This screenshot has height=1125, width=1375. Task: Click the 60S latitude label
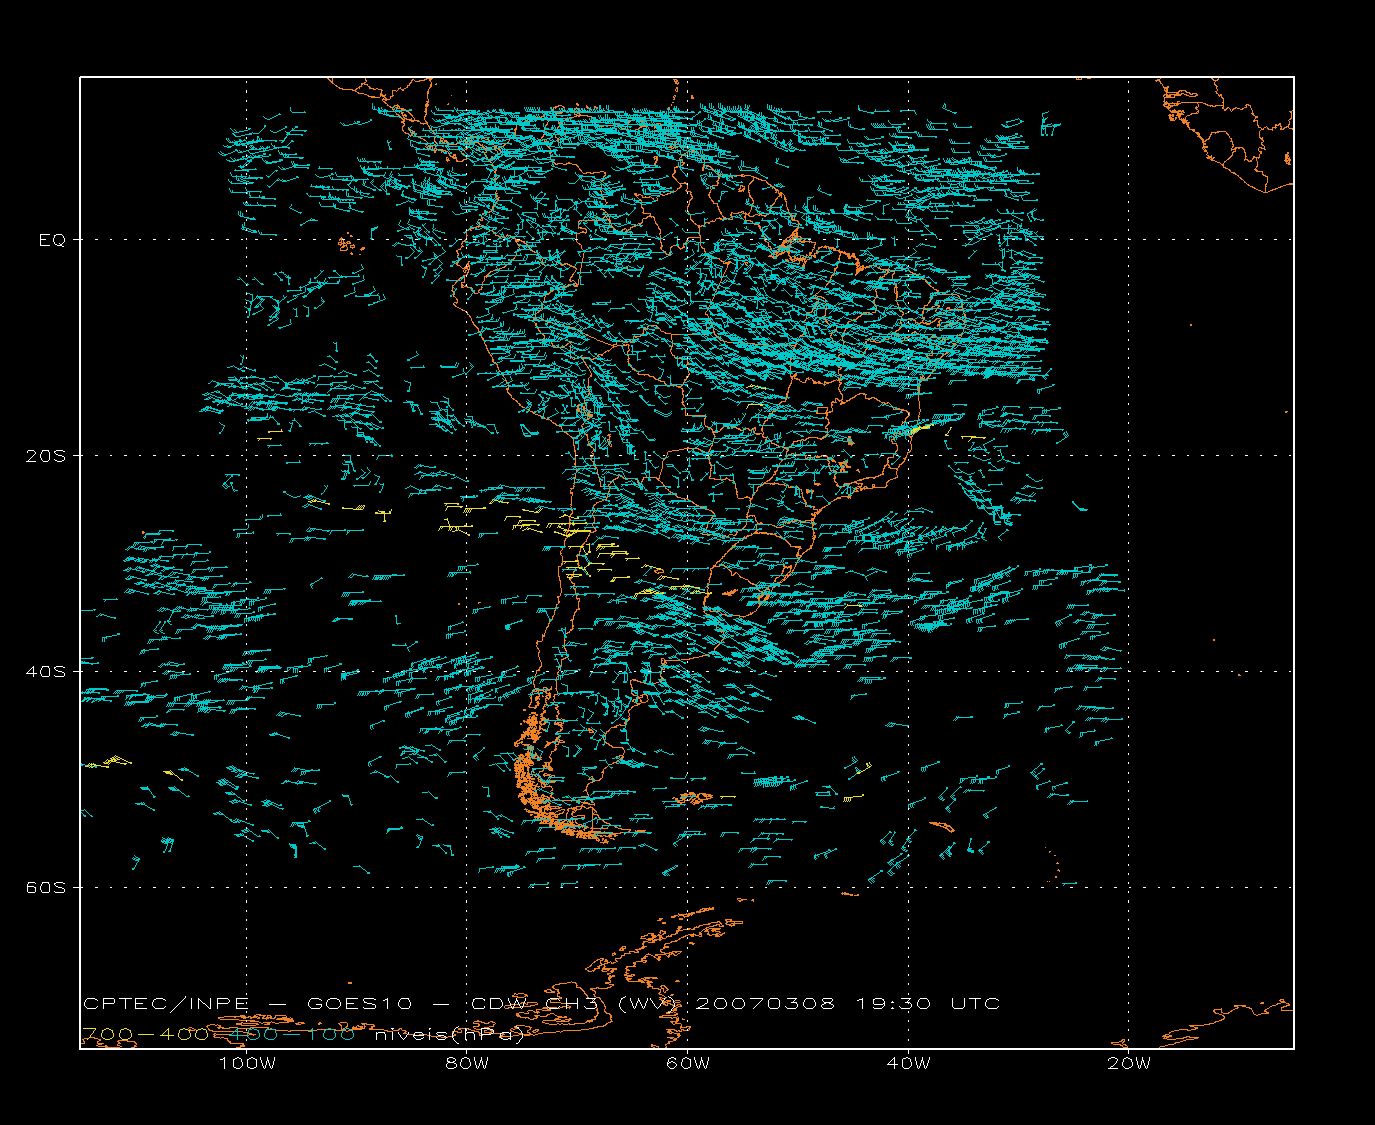click(45, 888)
